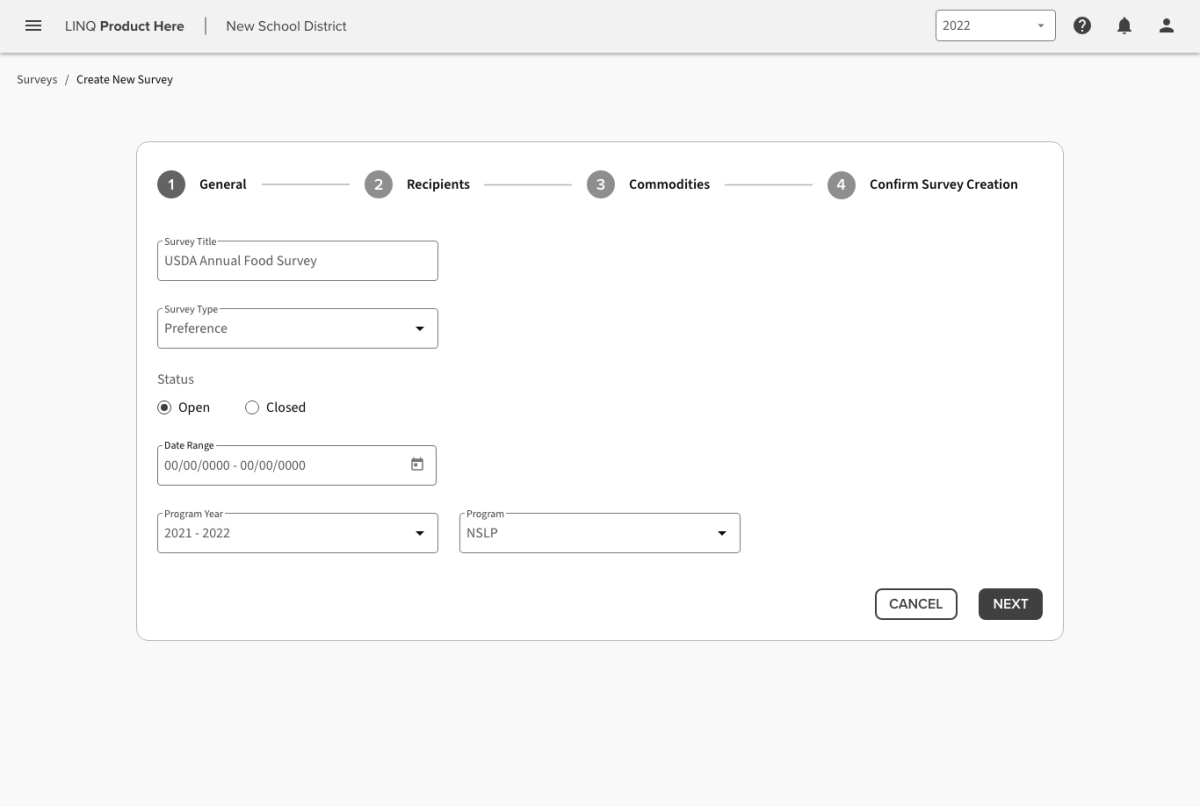Expand the Survey Type dropdown

click(297, 329)
